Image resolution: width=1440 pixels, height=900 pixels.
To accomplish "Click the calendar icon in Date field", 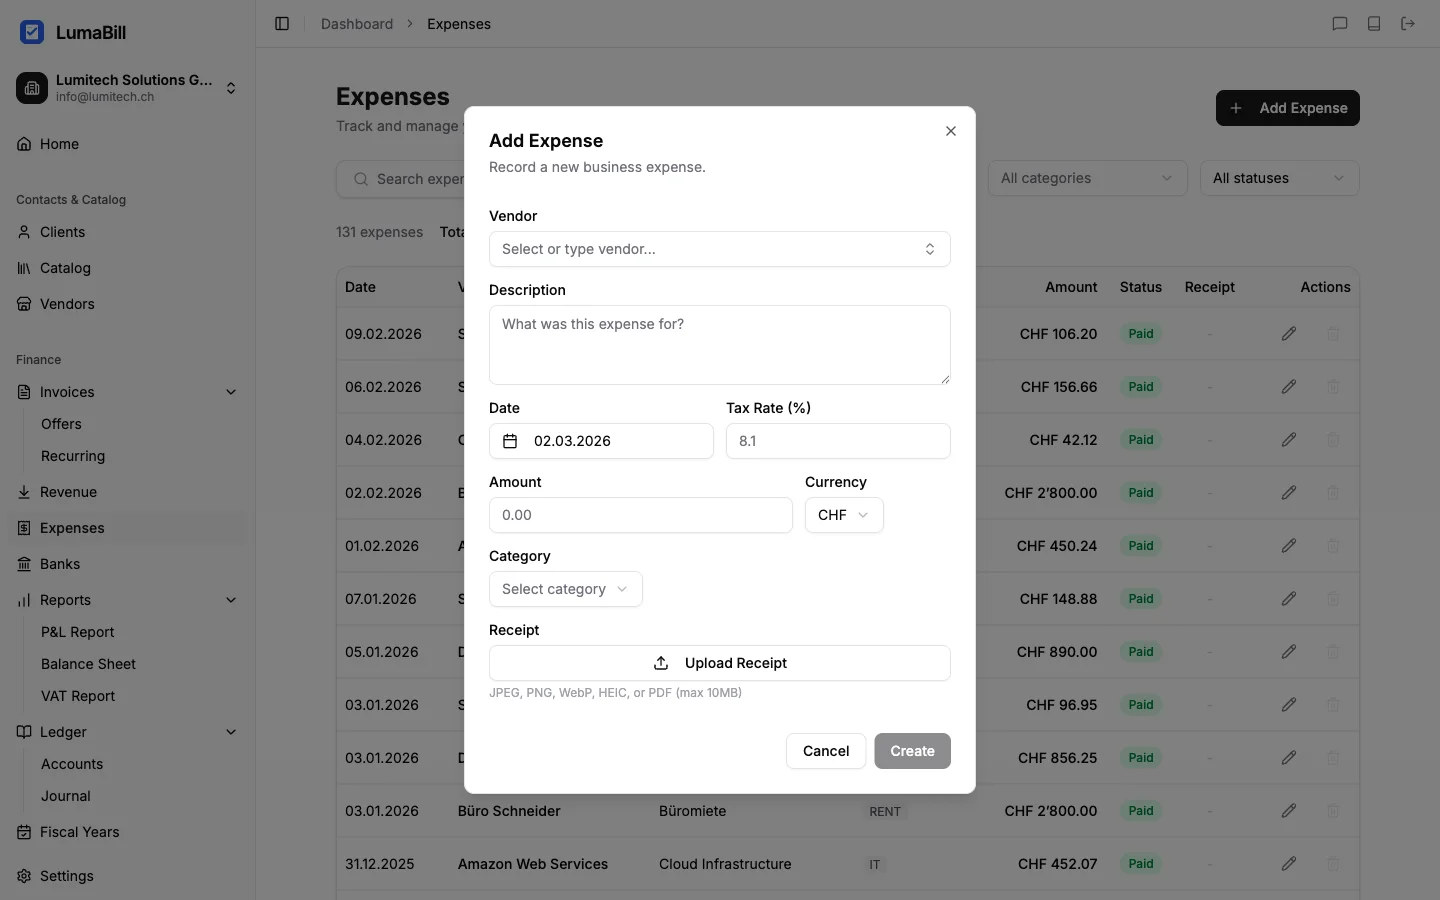I will click(510, 441).
